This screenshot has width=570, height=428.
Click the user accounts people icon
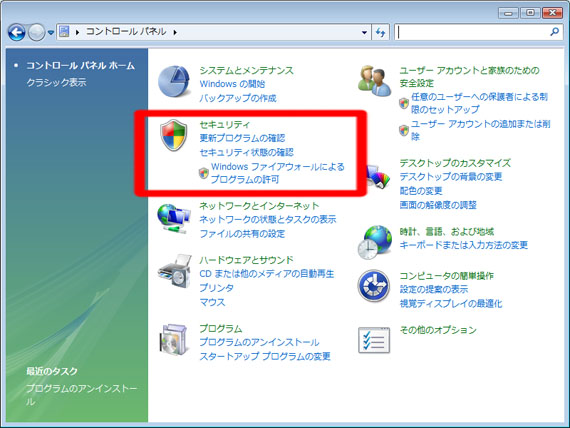click(x=374, y=81)
